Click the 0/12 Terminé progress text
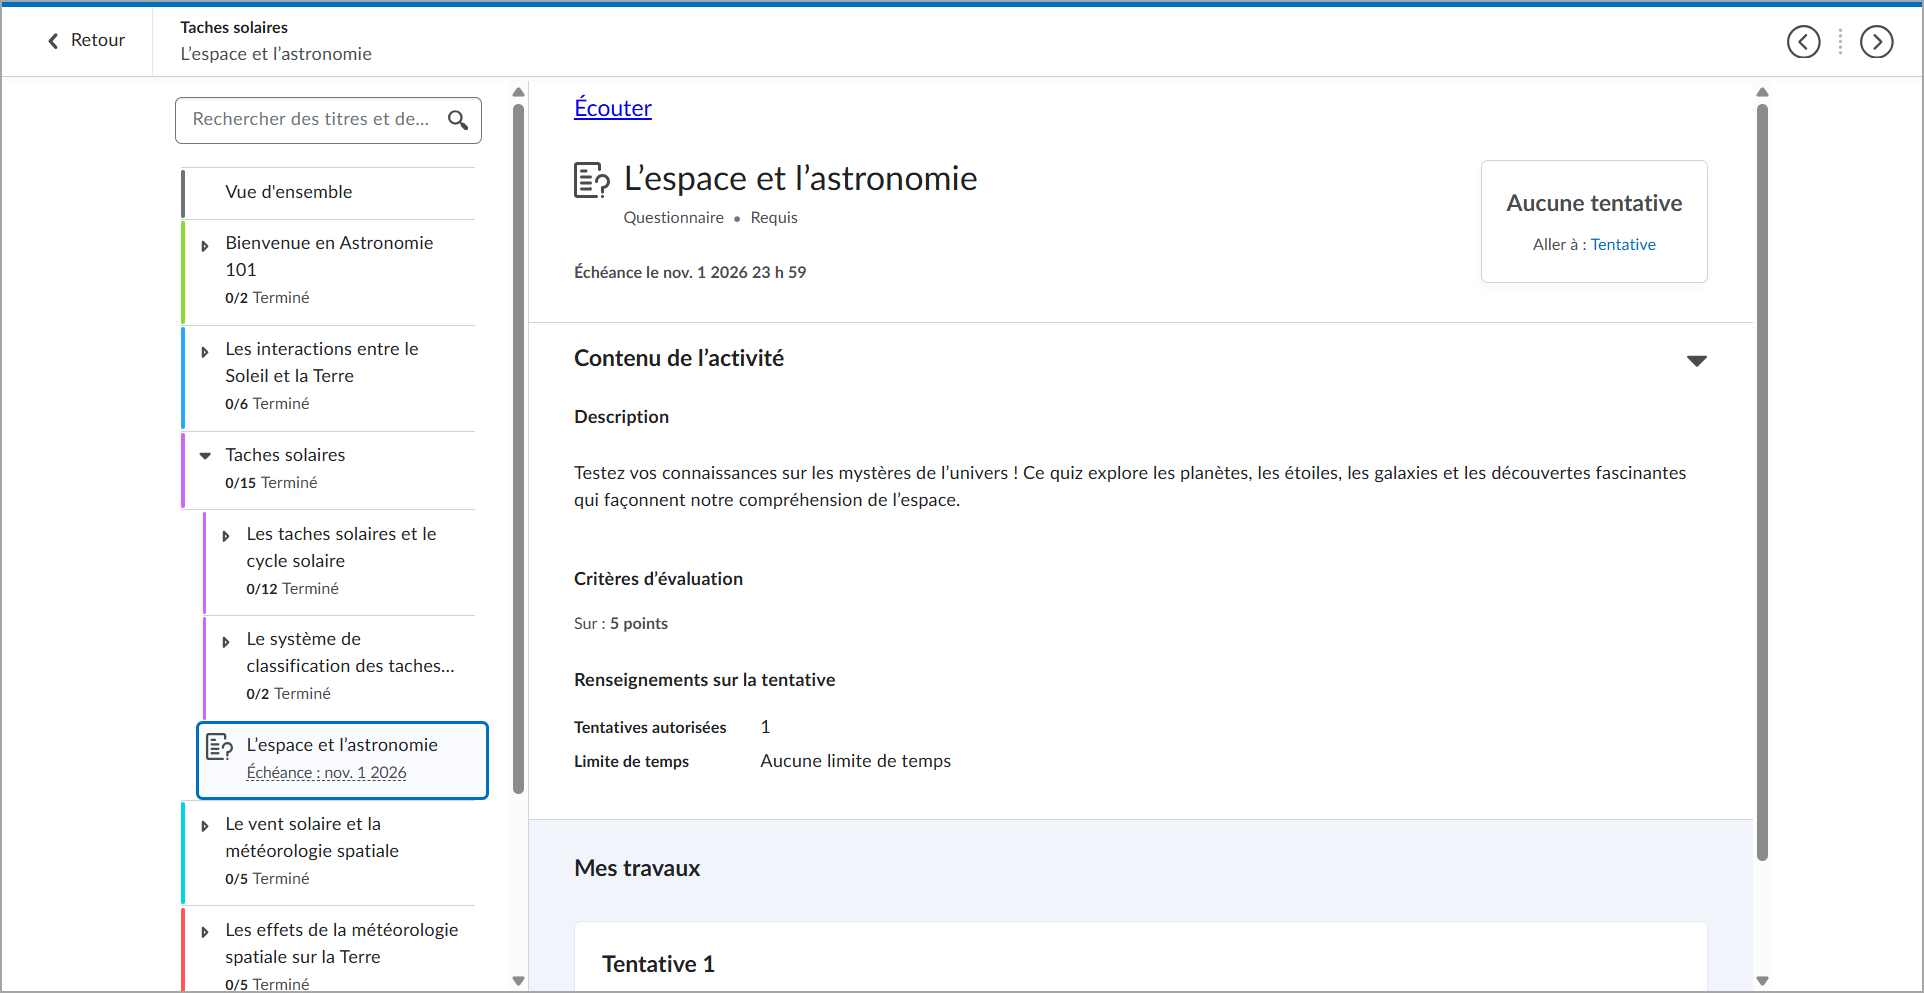The width and height of the screenshot is (1924, 993). point(292,589)
